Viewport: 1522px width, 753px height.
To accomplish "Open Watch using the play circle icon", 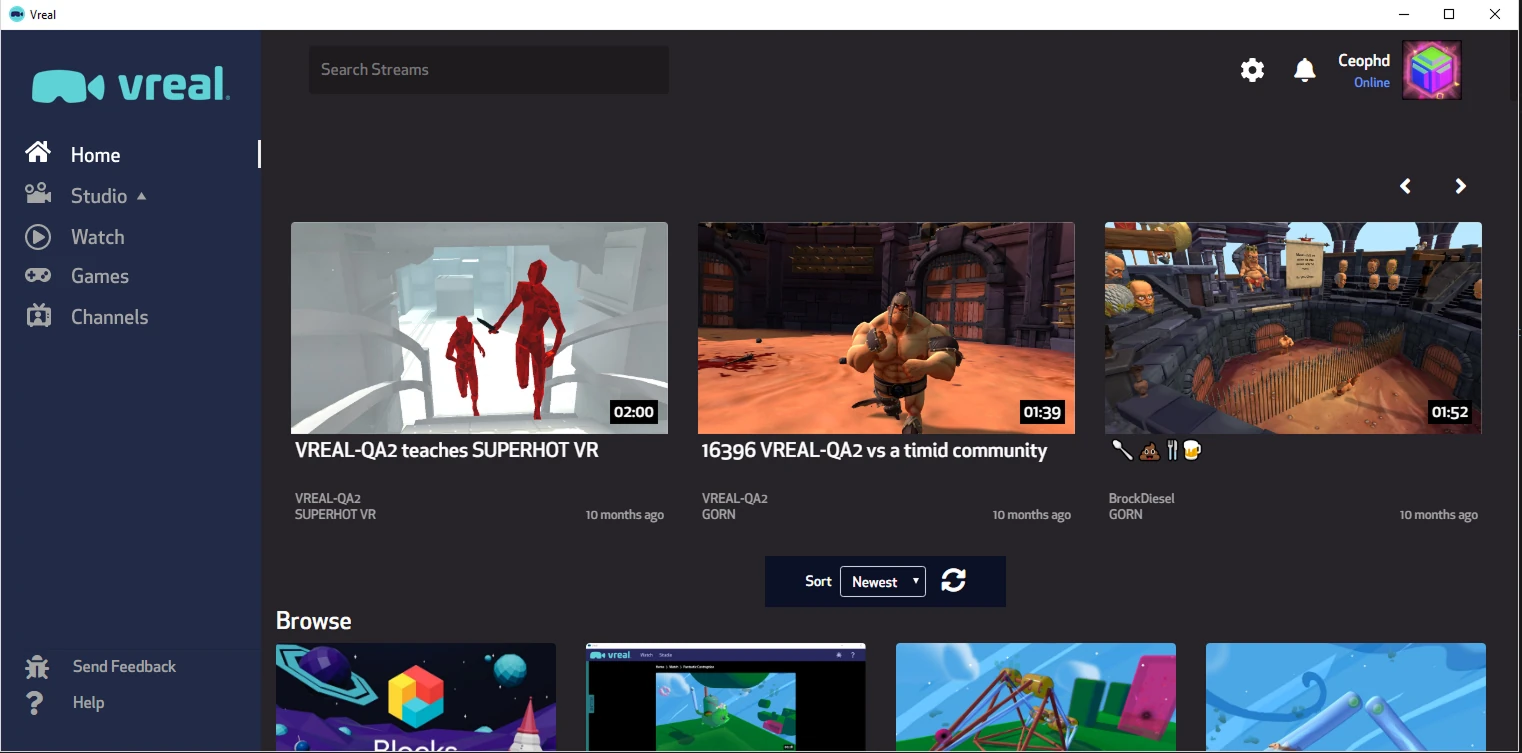I will click(x=38, y=237).
